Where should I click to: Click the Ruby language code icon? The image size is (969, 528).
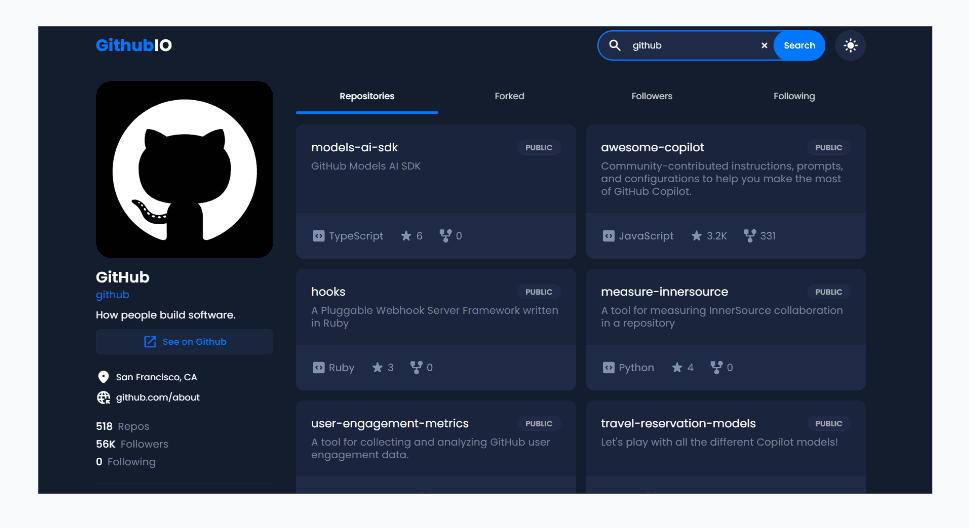[x=318, y=367]
